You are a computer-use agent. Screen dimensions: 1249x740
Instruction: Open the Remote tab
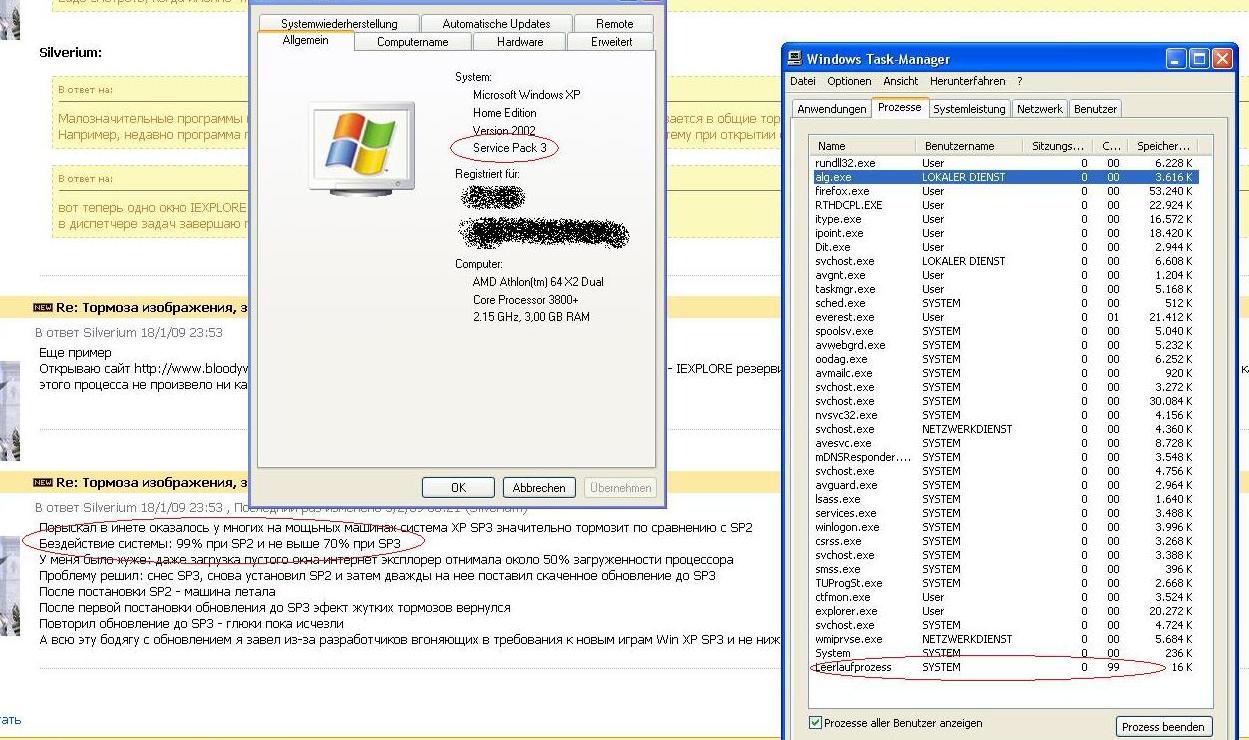click(x=614, y=23)
